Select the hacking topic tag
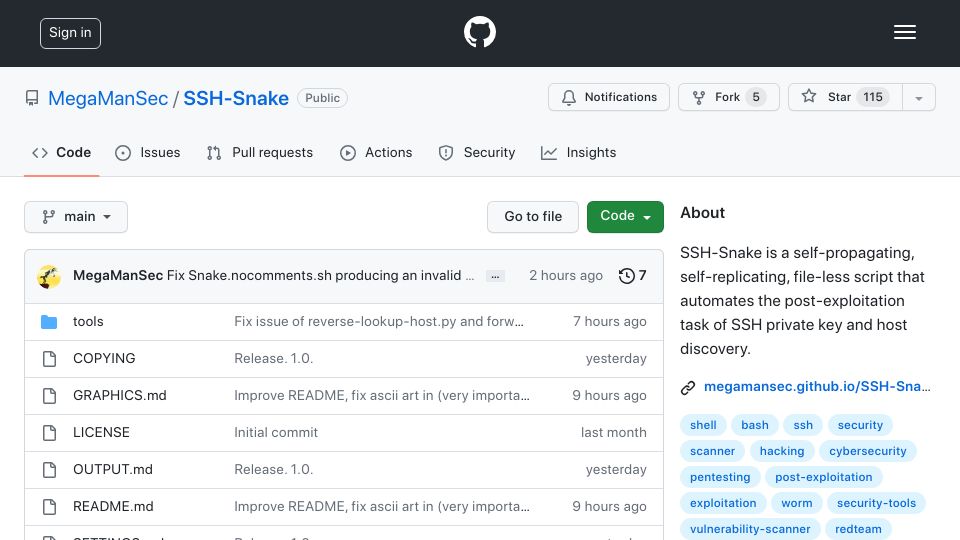This screenshot has width=960, height=540. [x=782, y=451]
